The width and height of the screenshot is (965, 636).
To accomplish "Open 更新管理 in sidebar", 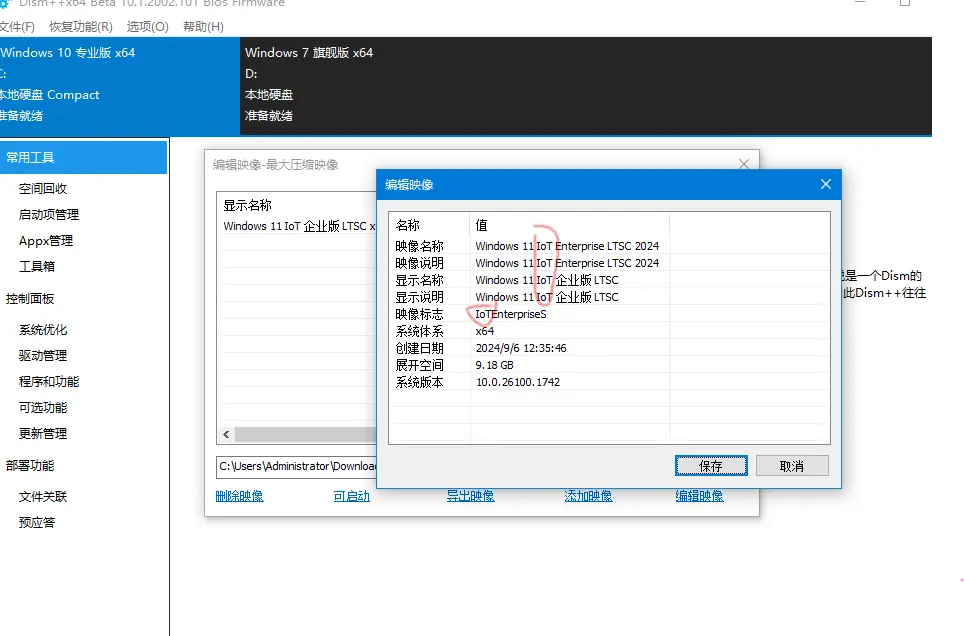I will 43,433.
